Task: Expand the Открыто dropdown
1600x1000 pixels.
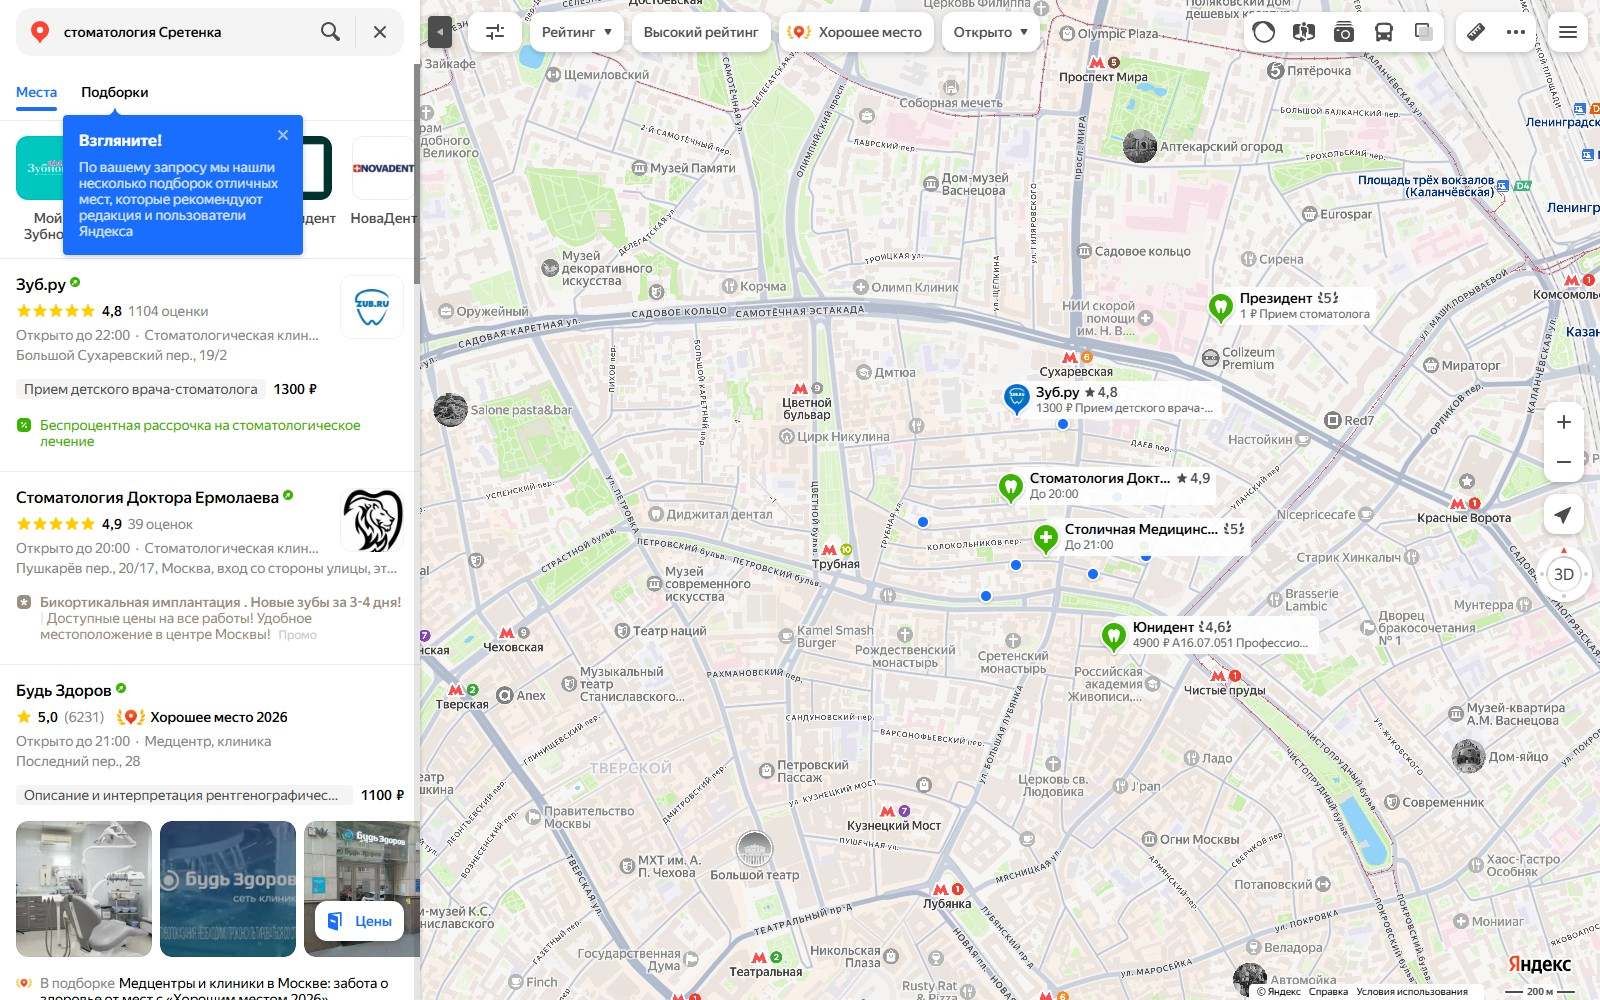Action: tap(990, 32)
